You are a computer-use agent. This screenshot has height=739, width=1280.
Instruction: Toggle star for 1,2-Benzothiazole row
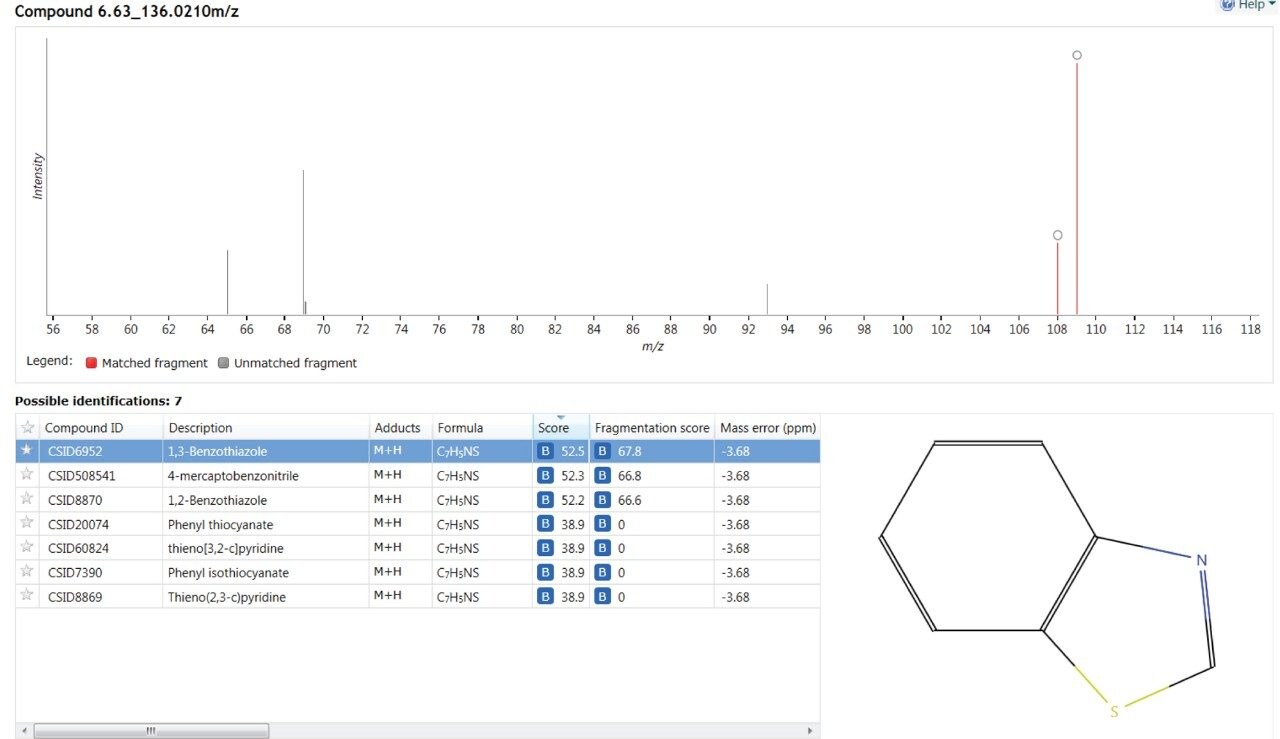(x=27, y=499)
